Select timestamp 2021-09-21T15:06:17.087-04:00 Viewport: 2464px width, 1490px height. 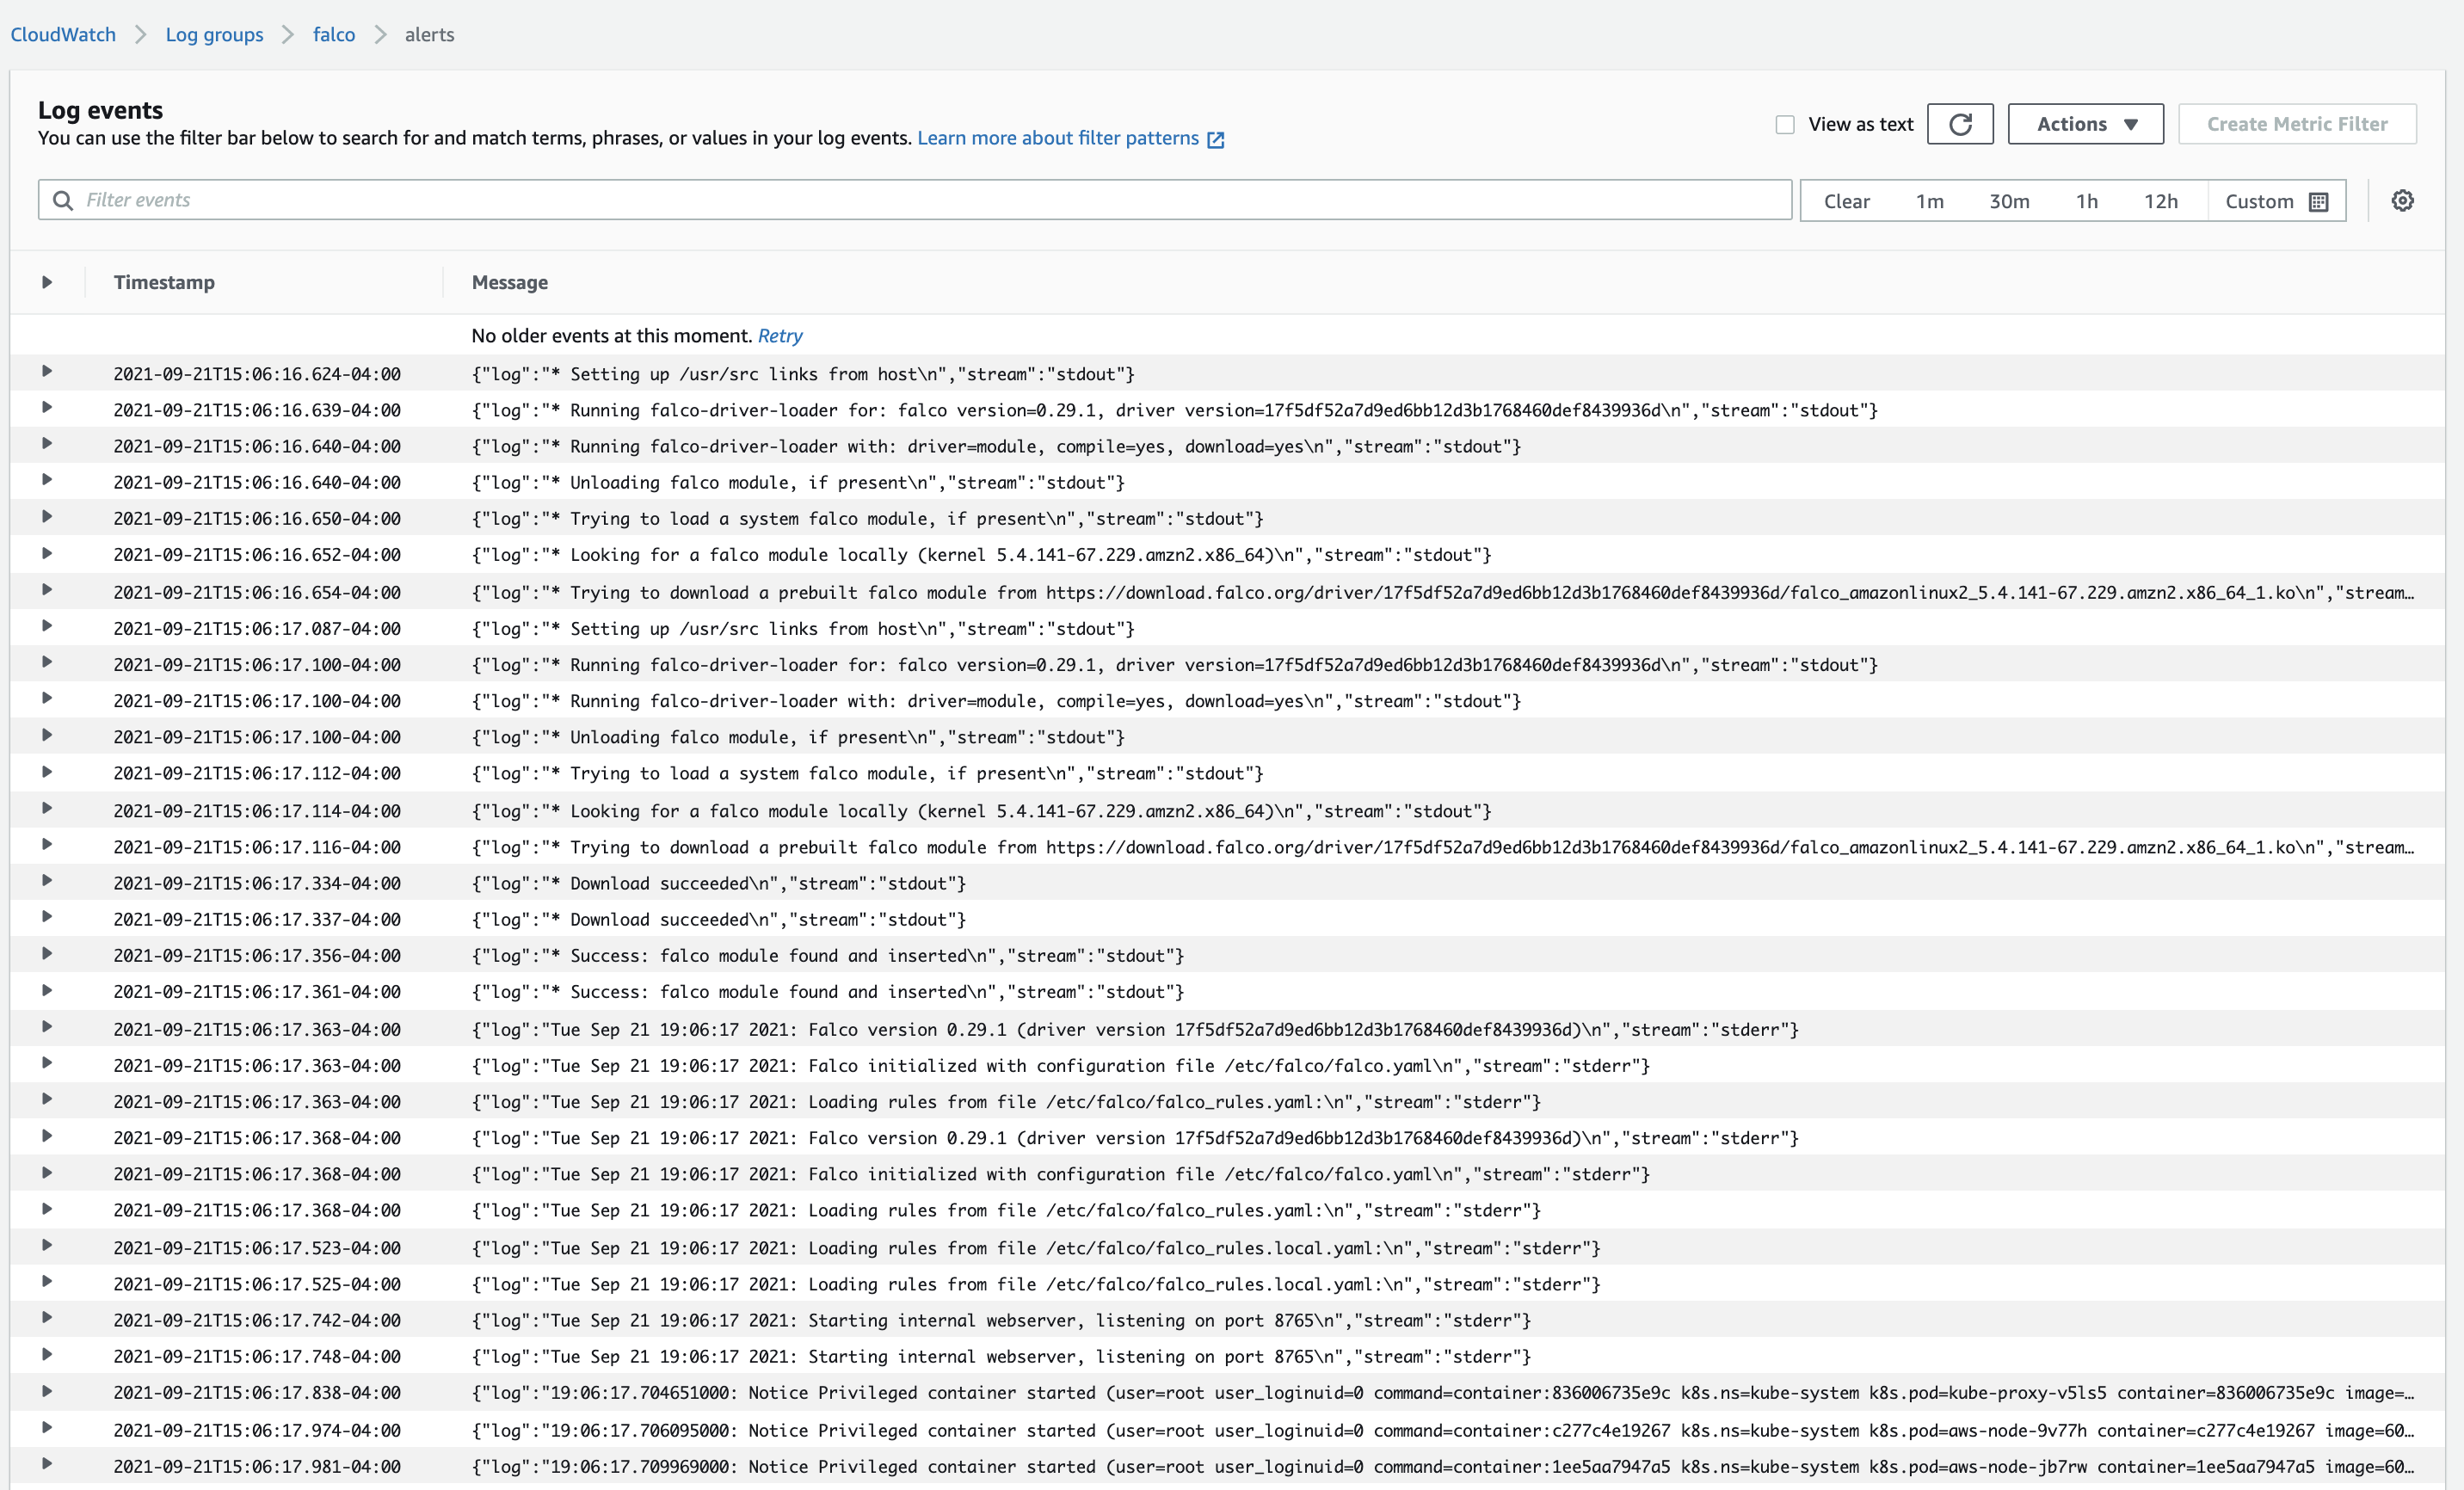257,628
